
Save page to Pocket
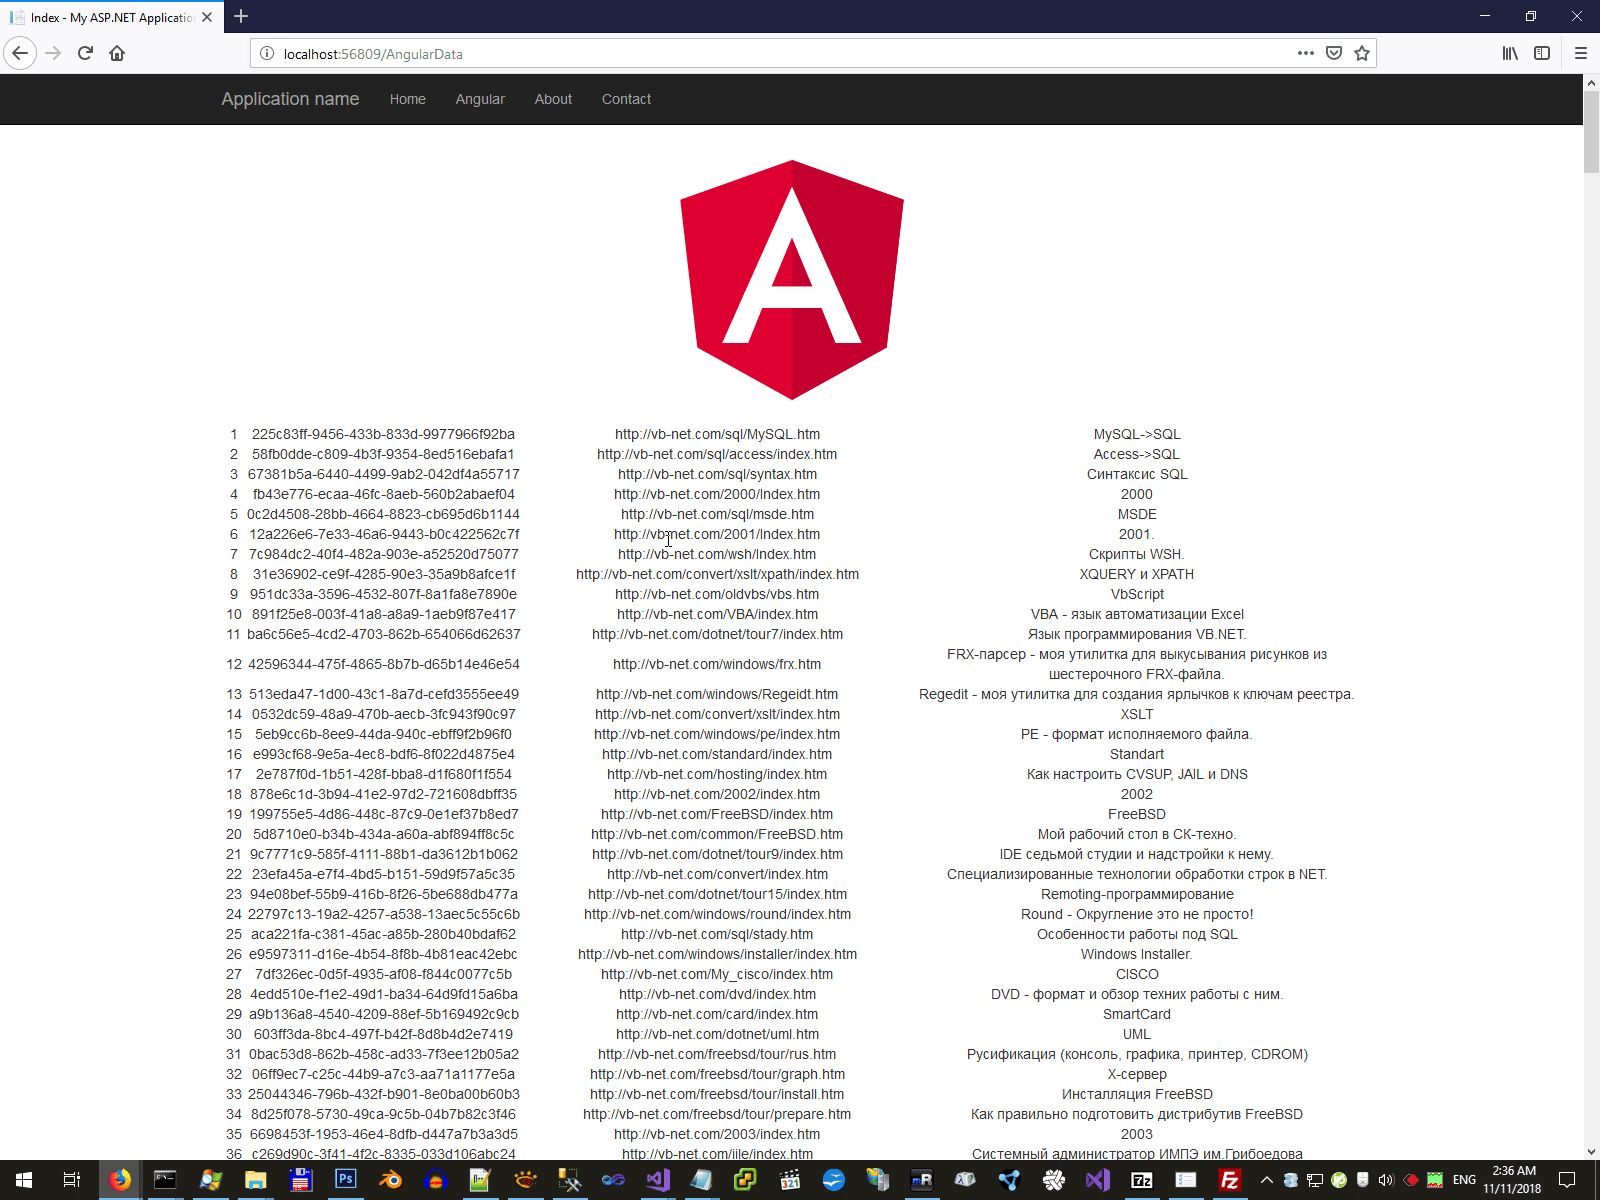1334,53
